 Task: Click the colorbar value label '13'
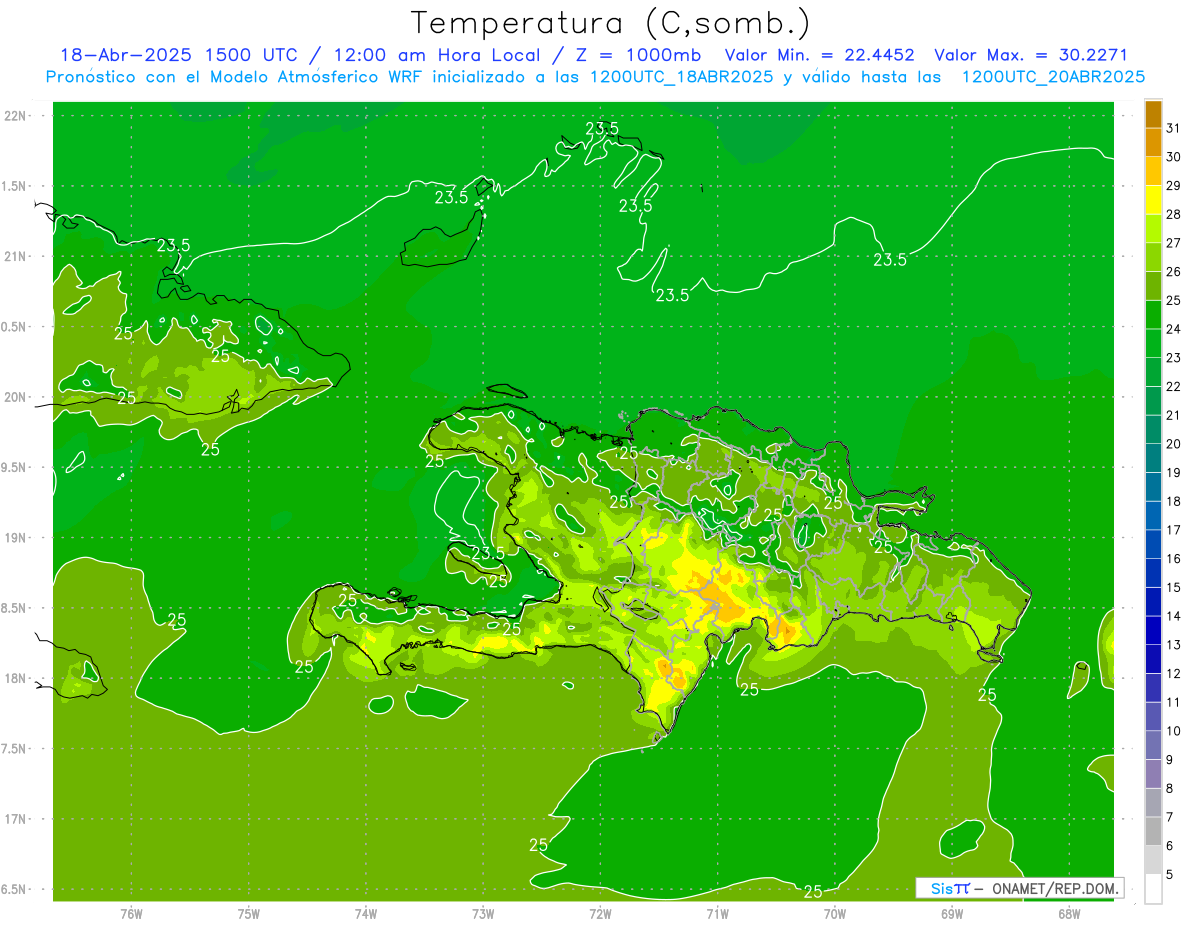point(1173,645)
